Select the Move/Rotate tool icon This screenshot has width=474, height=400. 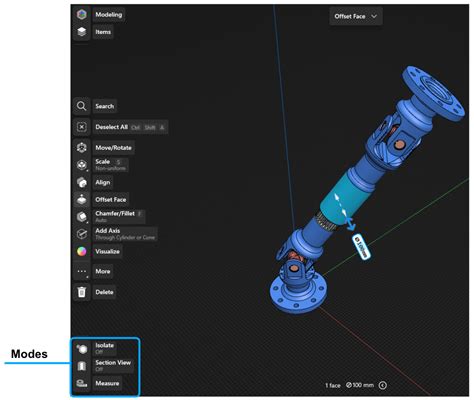(82, 148)
